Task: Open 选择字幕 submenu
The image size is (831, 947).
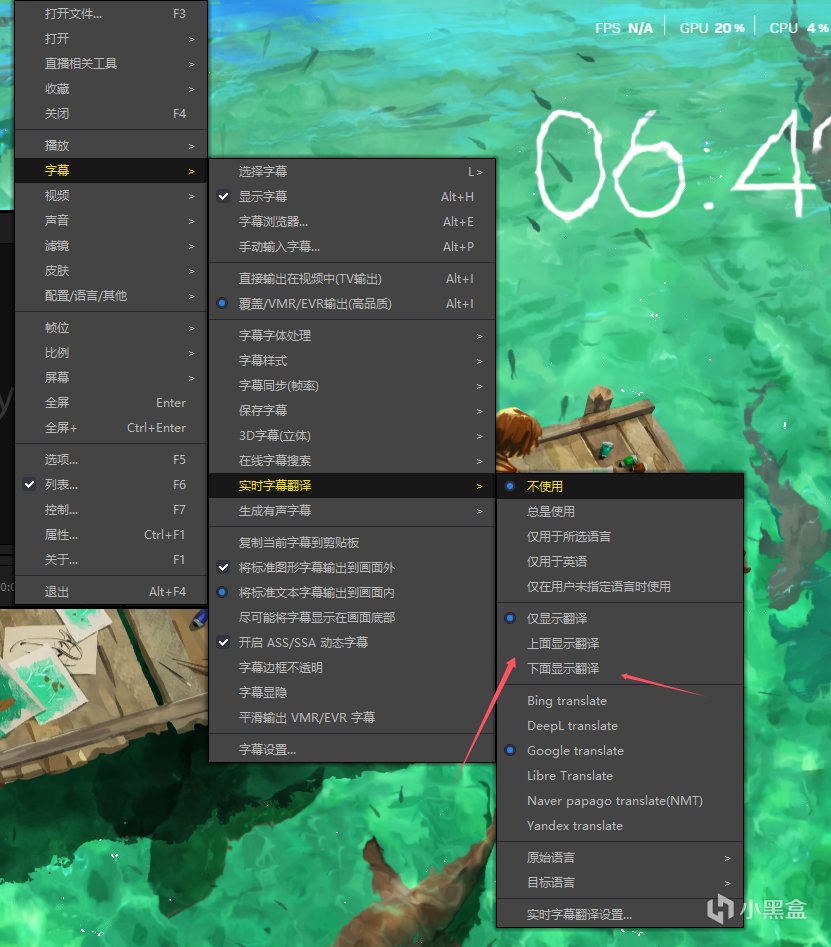Action: [352, 172]
